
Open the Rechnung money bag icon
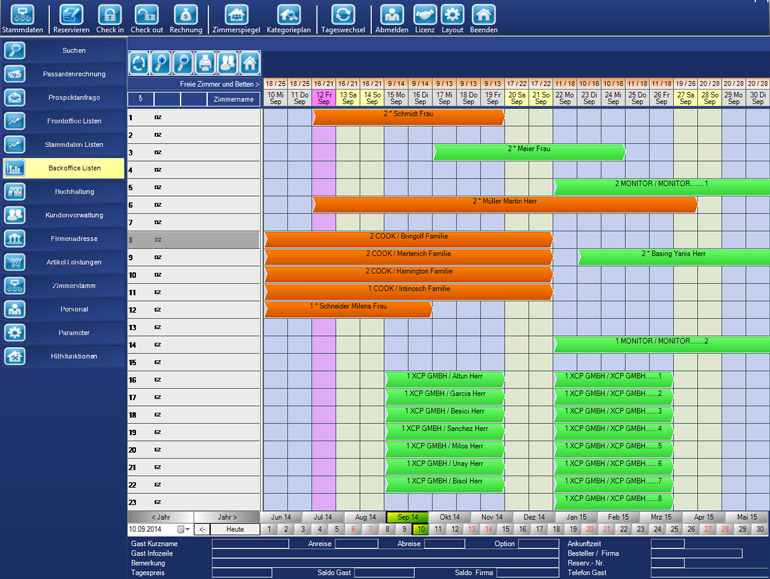click(x=186, y=15)
